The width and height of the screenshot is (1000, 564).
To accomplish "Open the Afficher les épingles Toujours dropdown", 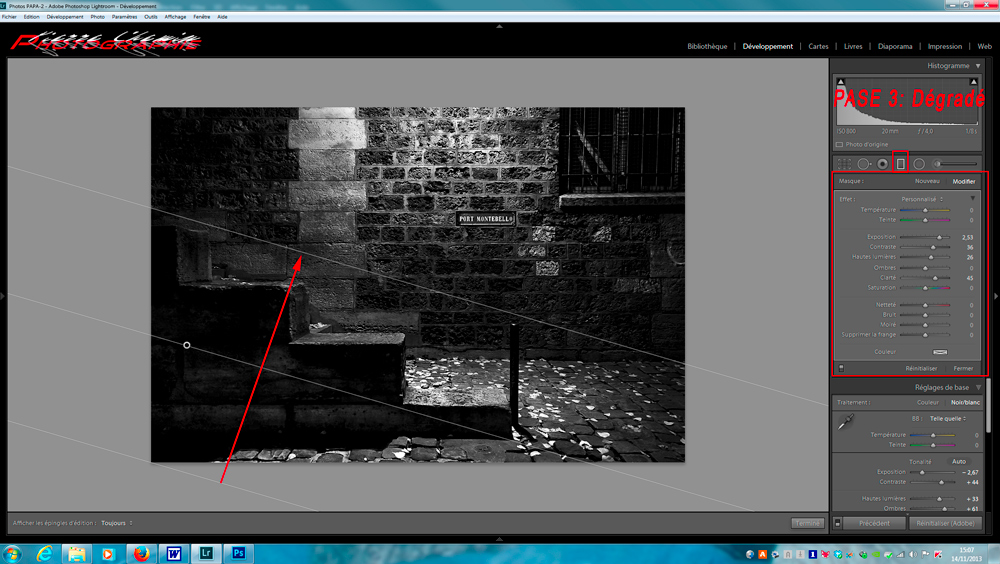I will (x=117, y=523).
